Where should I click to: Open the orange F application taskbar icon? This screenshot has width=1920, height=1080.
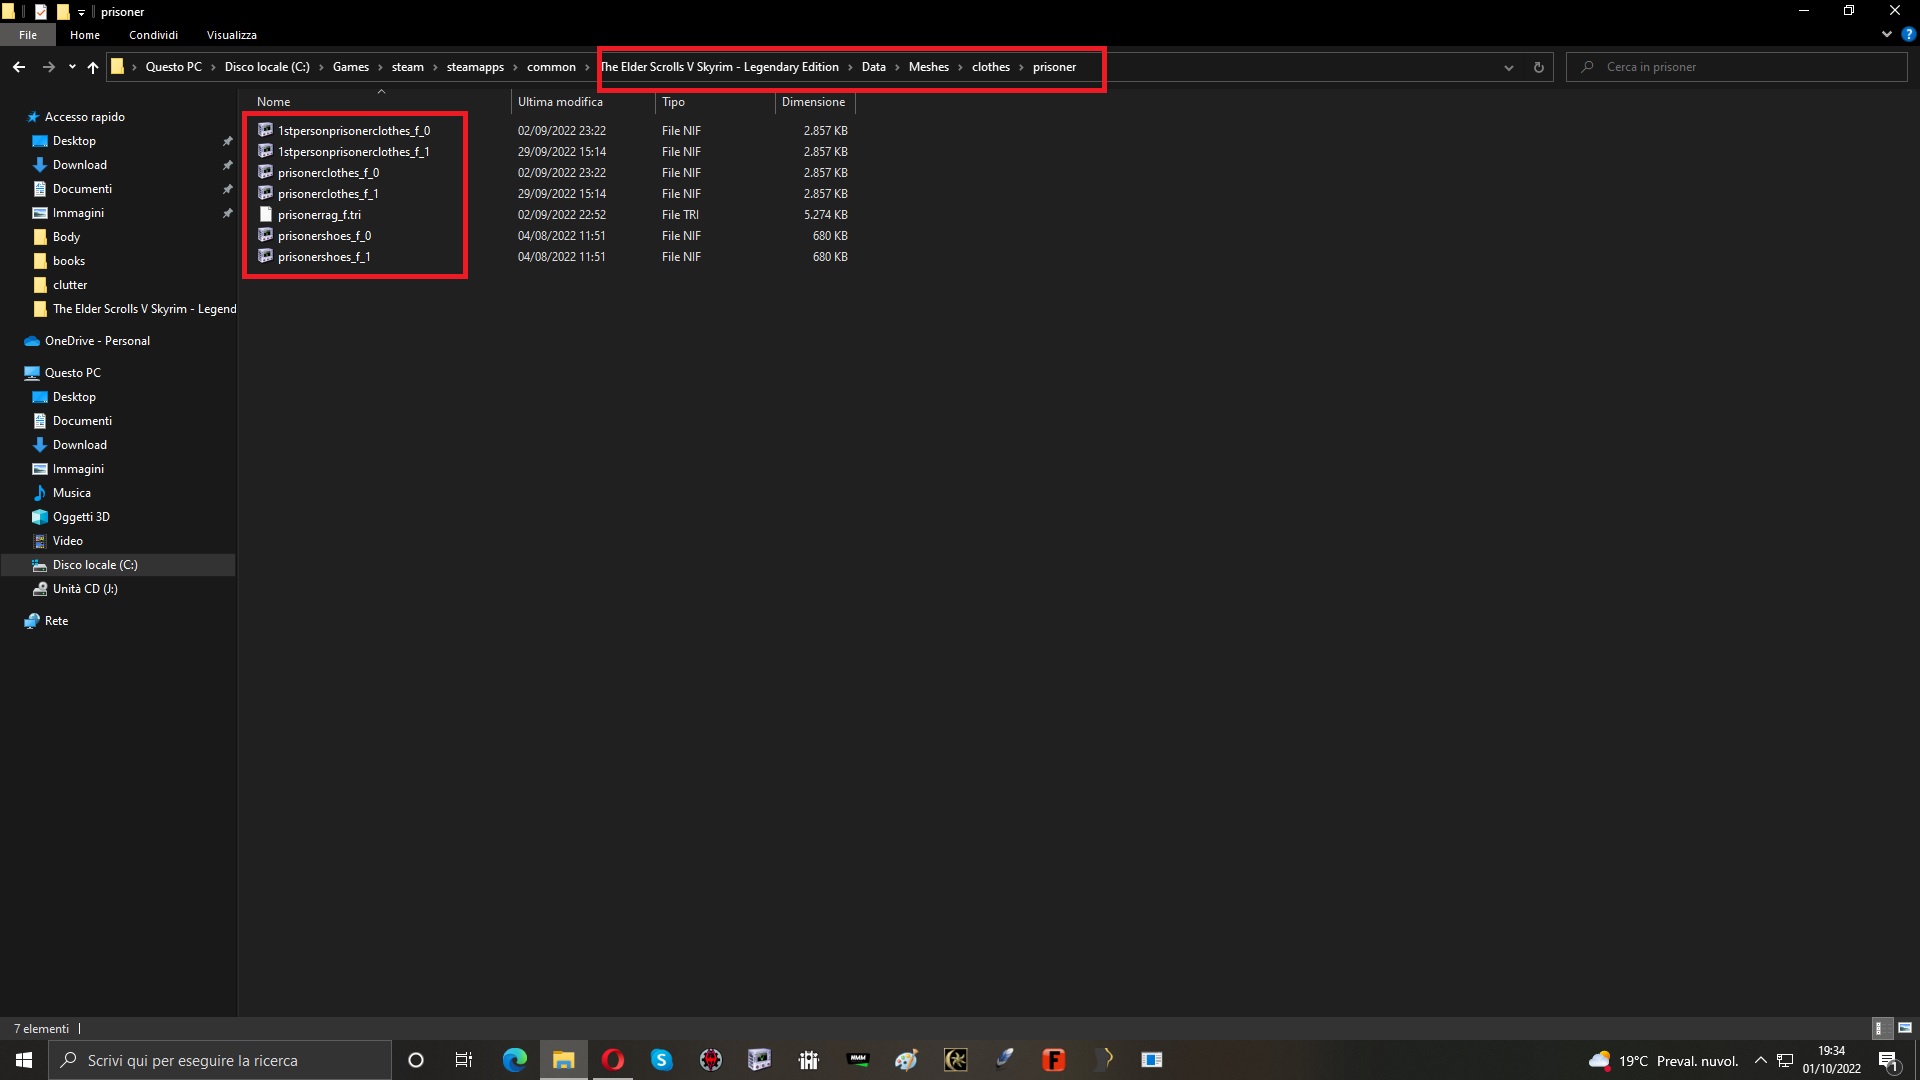[1054, 1060]
